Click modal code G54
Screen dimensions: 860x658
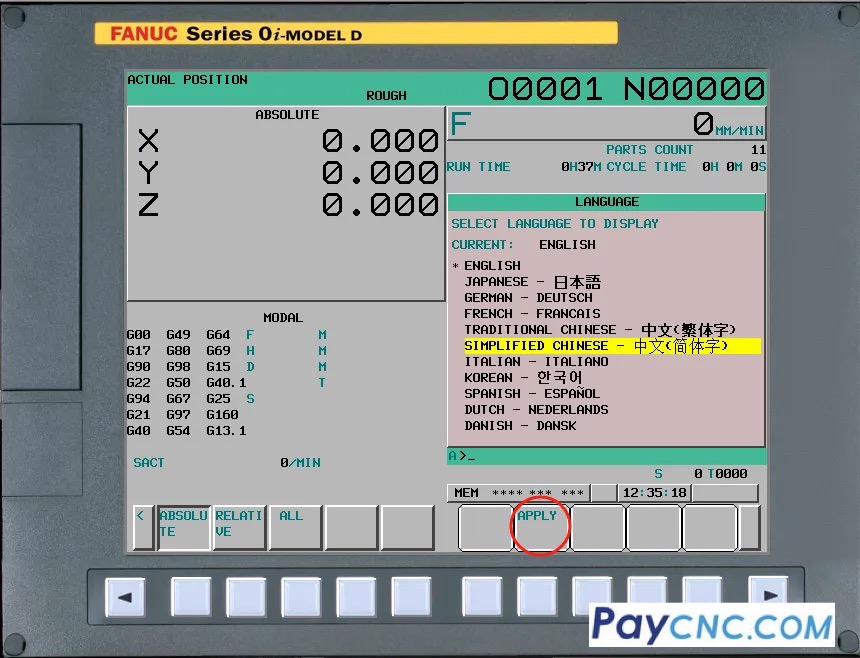pyautogui.click(x=178, y=430)
